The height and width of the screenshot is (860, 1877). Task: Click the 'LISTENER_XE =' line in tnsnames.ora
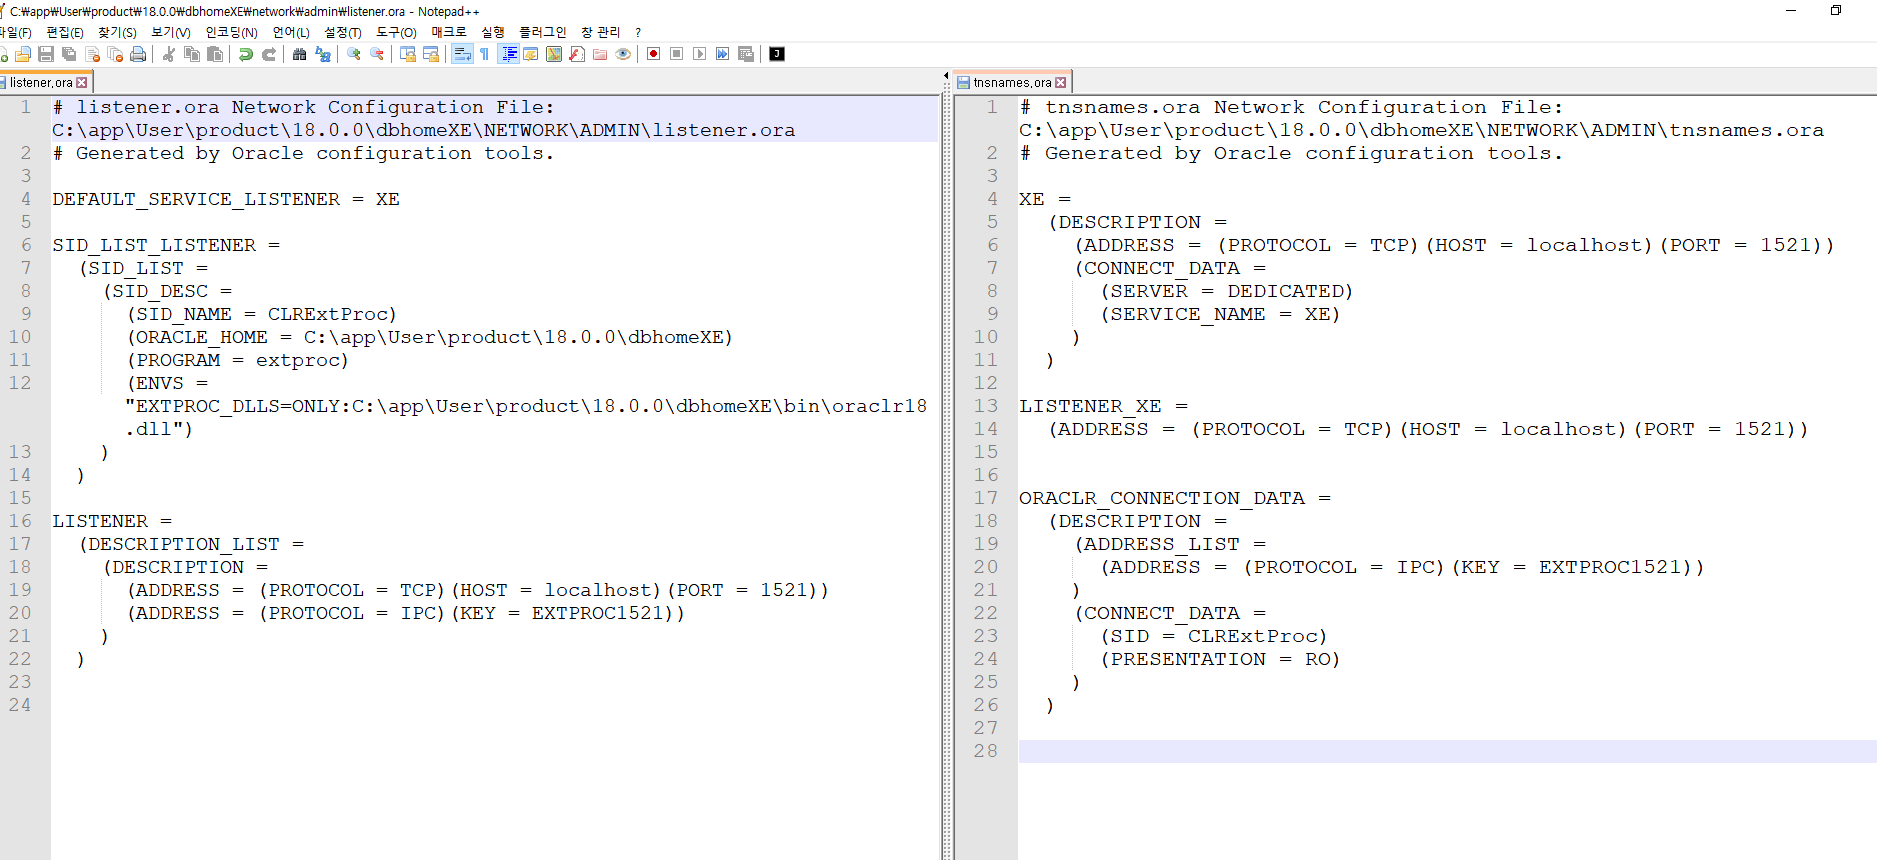[x=1103, y=406]
